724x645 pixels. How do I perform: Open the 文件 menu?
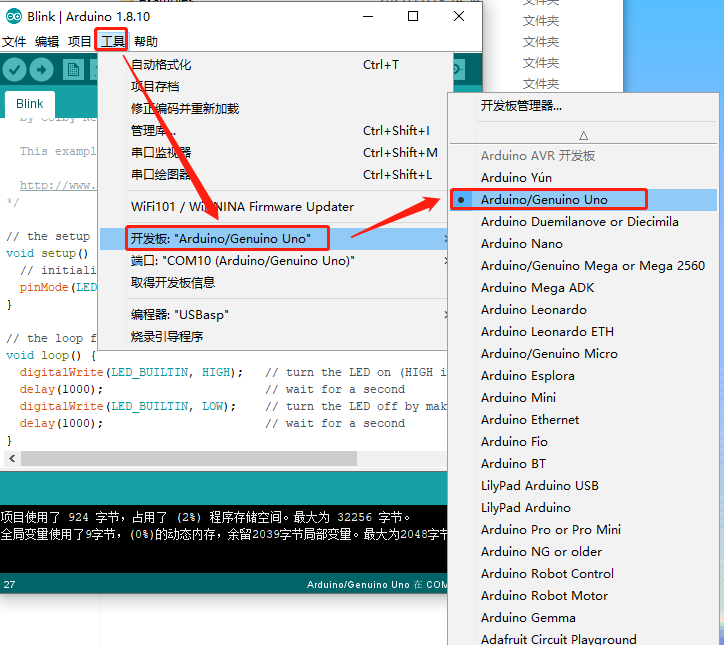(x=14, y=42)
